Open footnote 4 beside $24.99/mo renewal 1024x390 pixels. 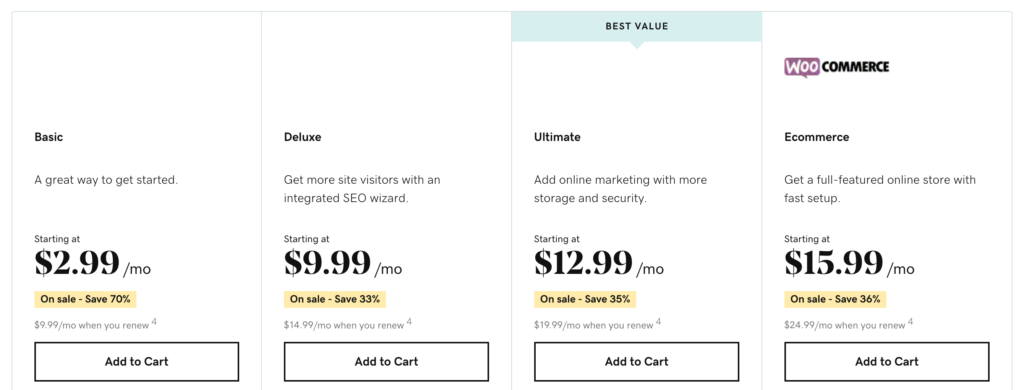click(910, 321)
